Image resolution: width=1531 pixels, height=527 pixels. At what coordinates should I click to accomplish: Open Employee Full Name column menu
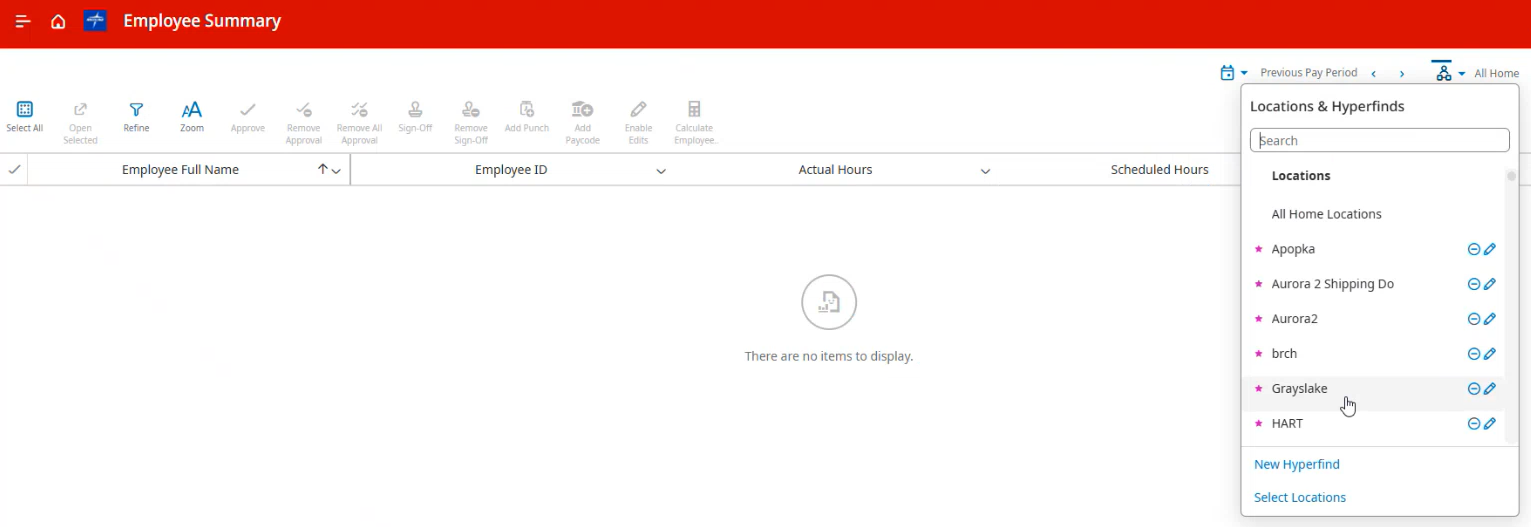pos(336,171)
